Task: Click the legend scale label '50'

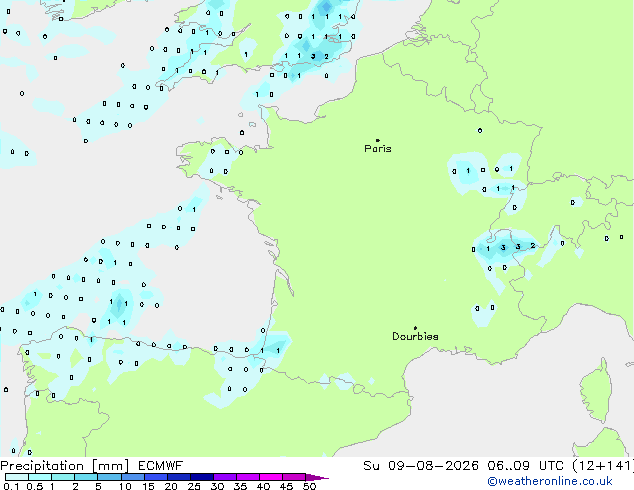Action: [x=310, y=486]
